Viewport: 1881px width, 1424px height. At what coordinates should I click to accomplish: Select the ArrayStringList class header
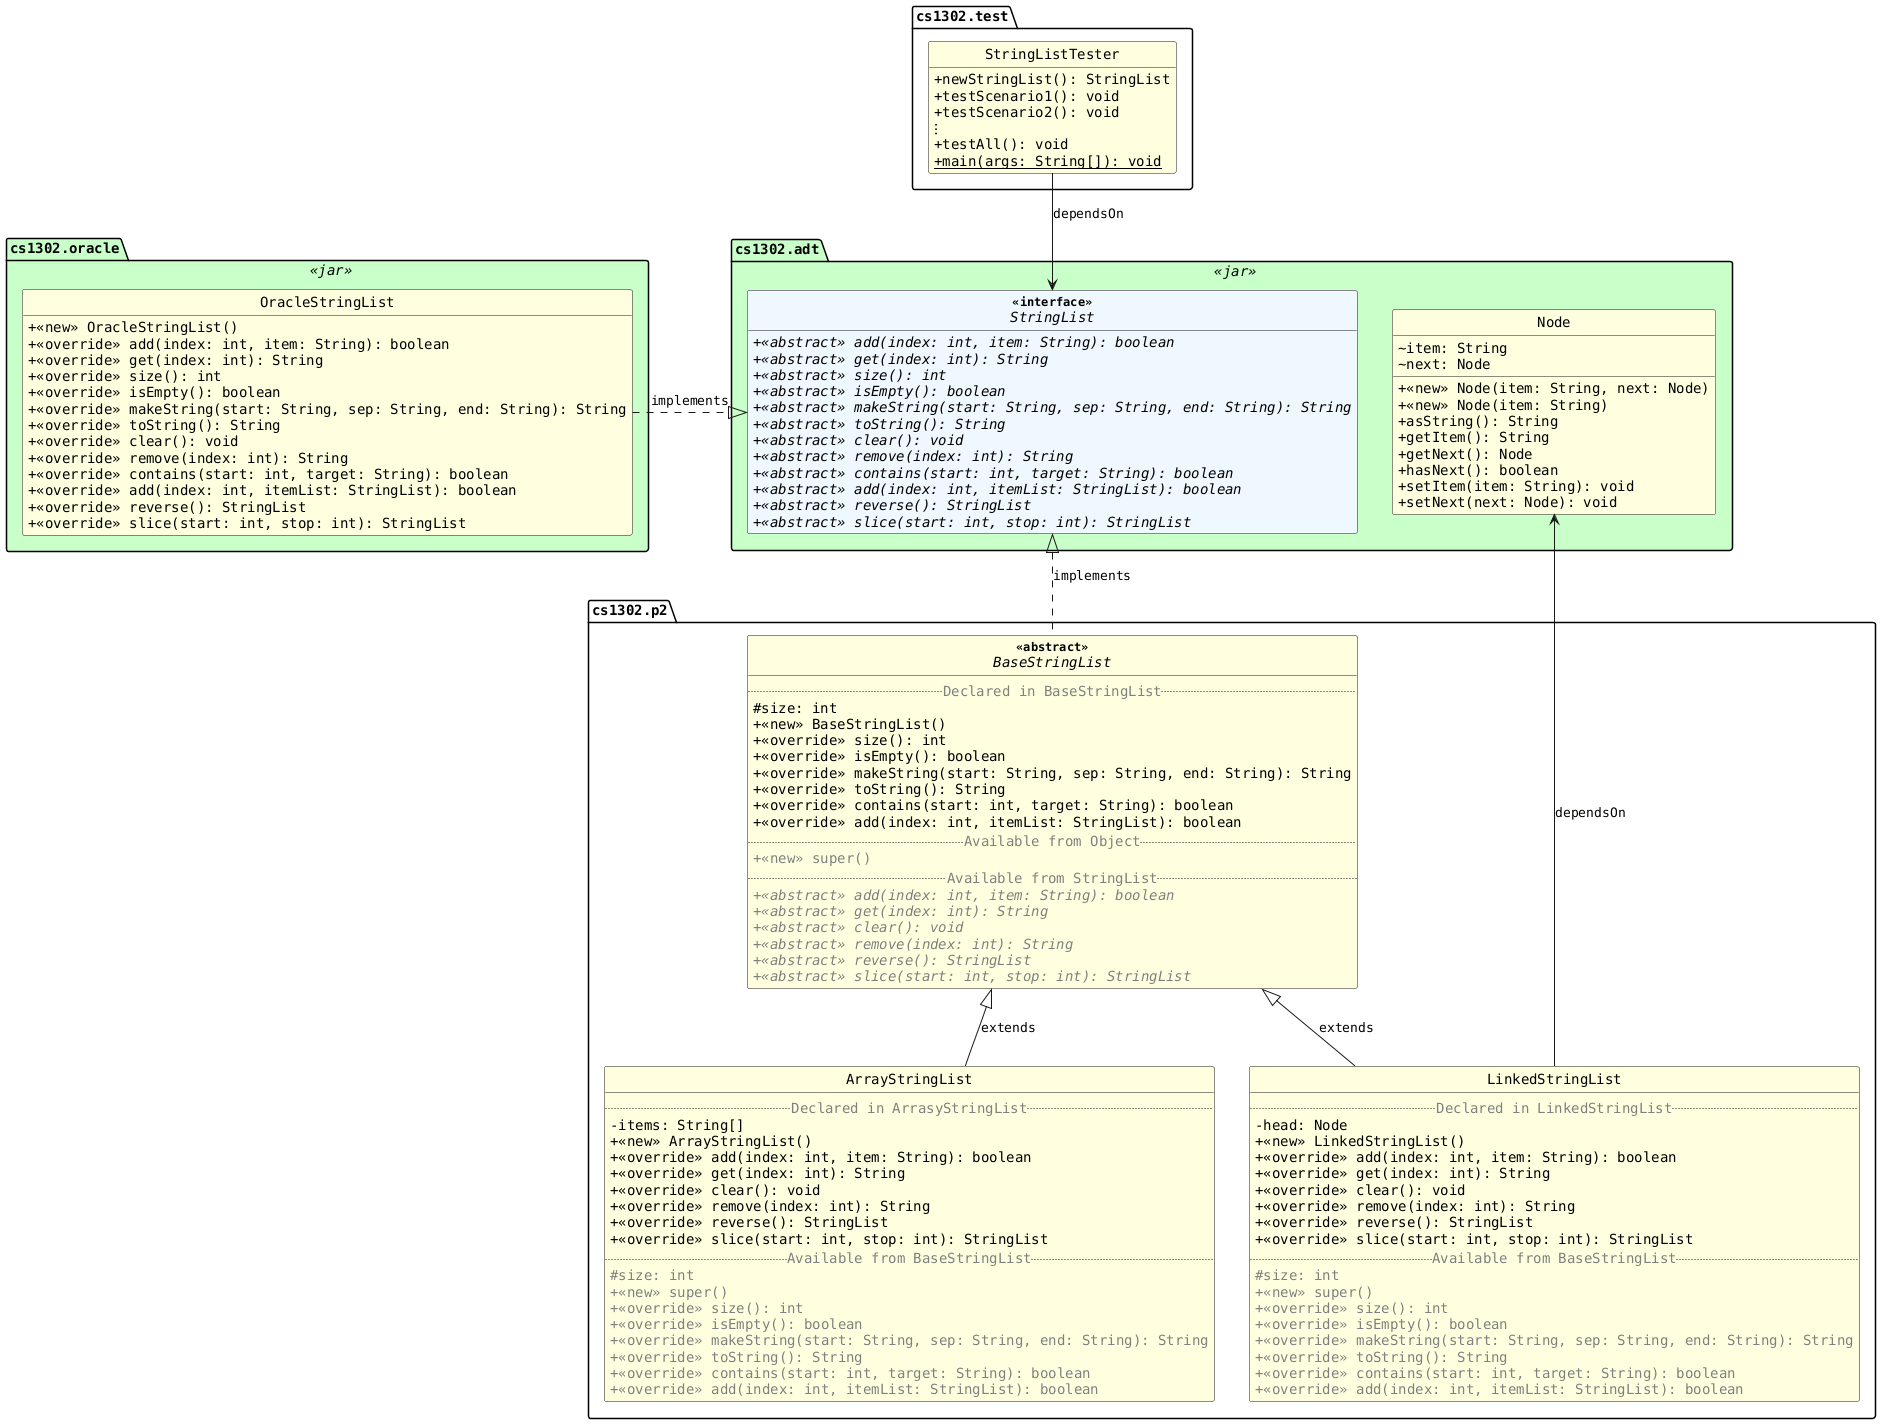coord(907,1079)
